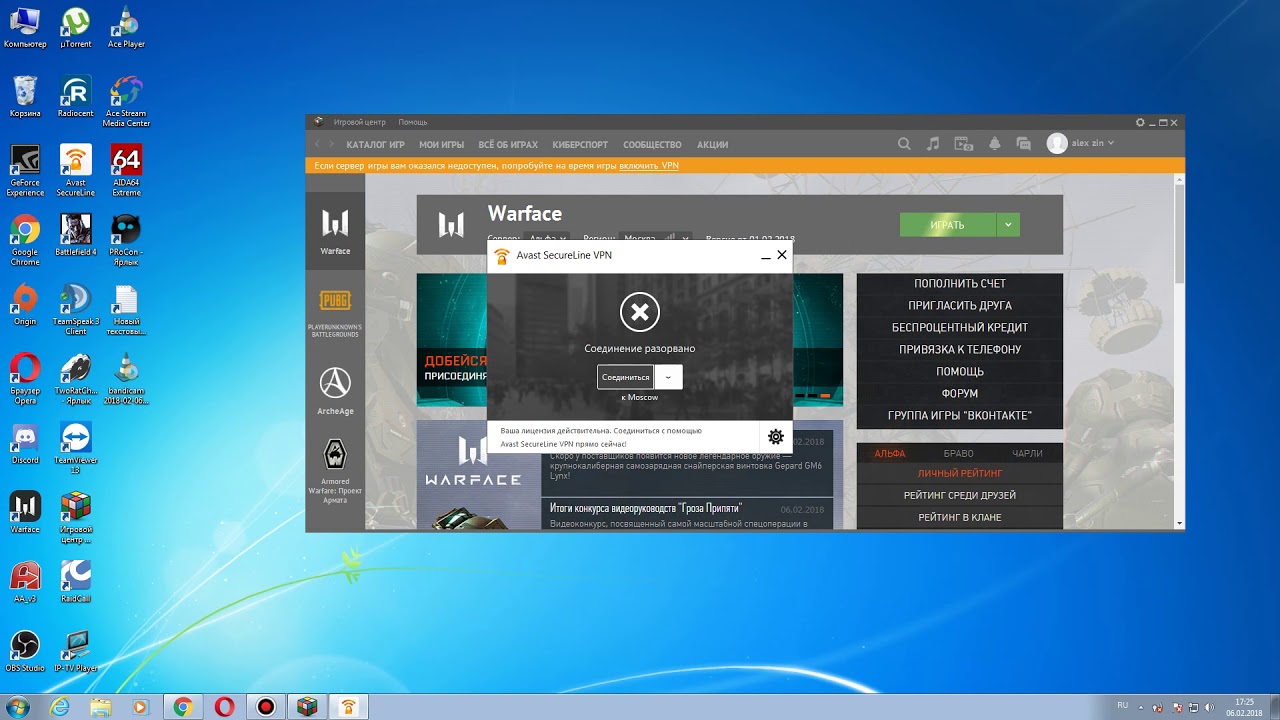1280x720 pixels.
Task: Open Game Center settings gear in title bar
Action: 1140,122
